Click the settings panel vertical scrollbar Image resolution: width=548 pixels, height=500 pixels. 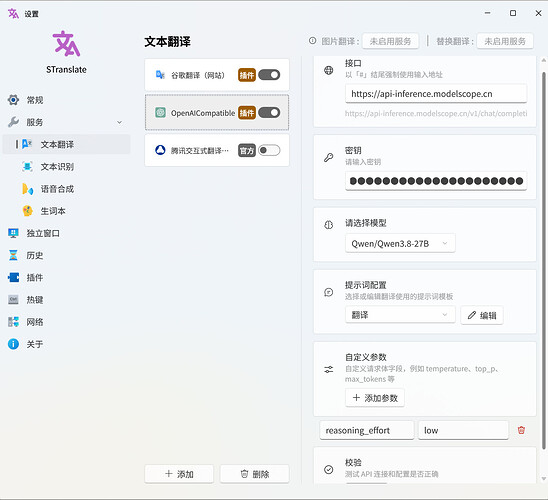pos(543,261)
